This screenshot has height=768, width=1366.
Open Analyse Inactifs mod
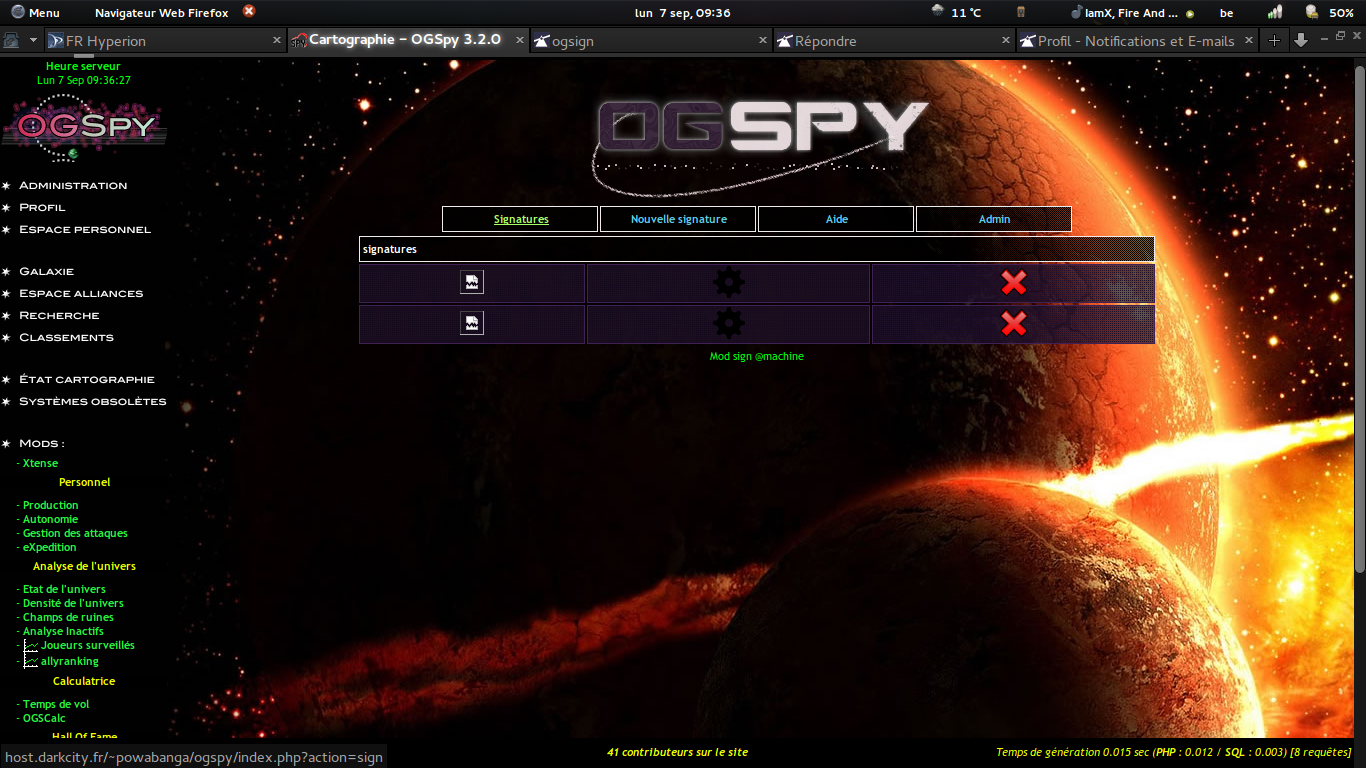pos(63,631)
